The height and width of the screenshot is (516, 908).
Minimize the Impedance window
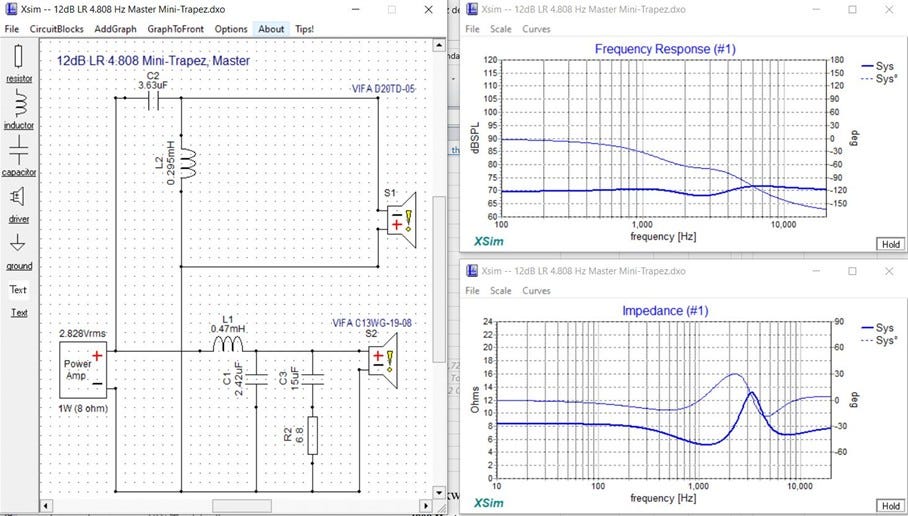point(817,272)
